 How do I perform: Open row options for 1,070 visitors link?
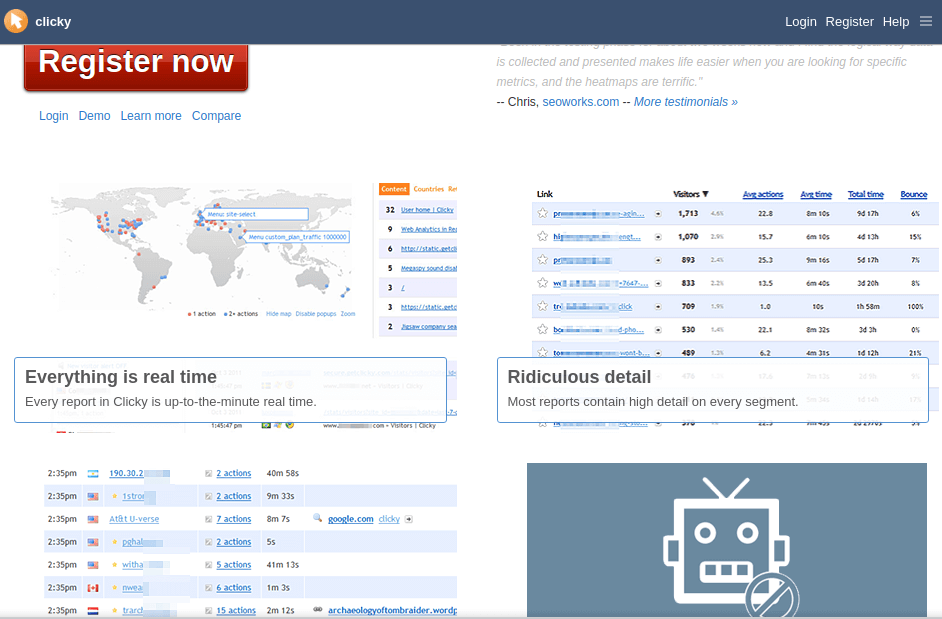[x=658, y=237]
